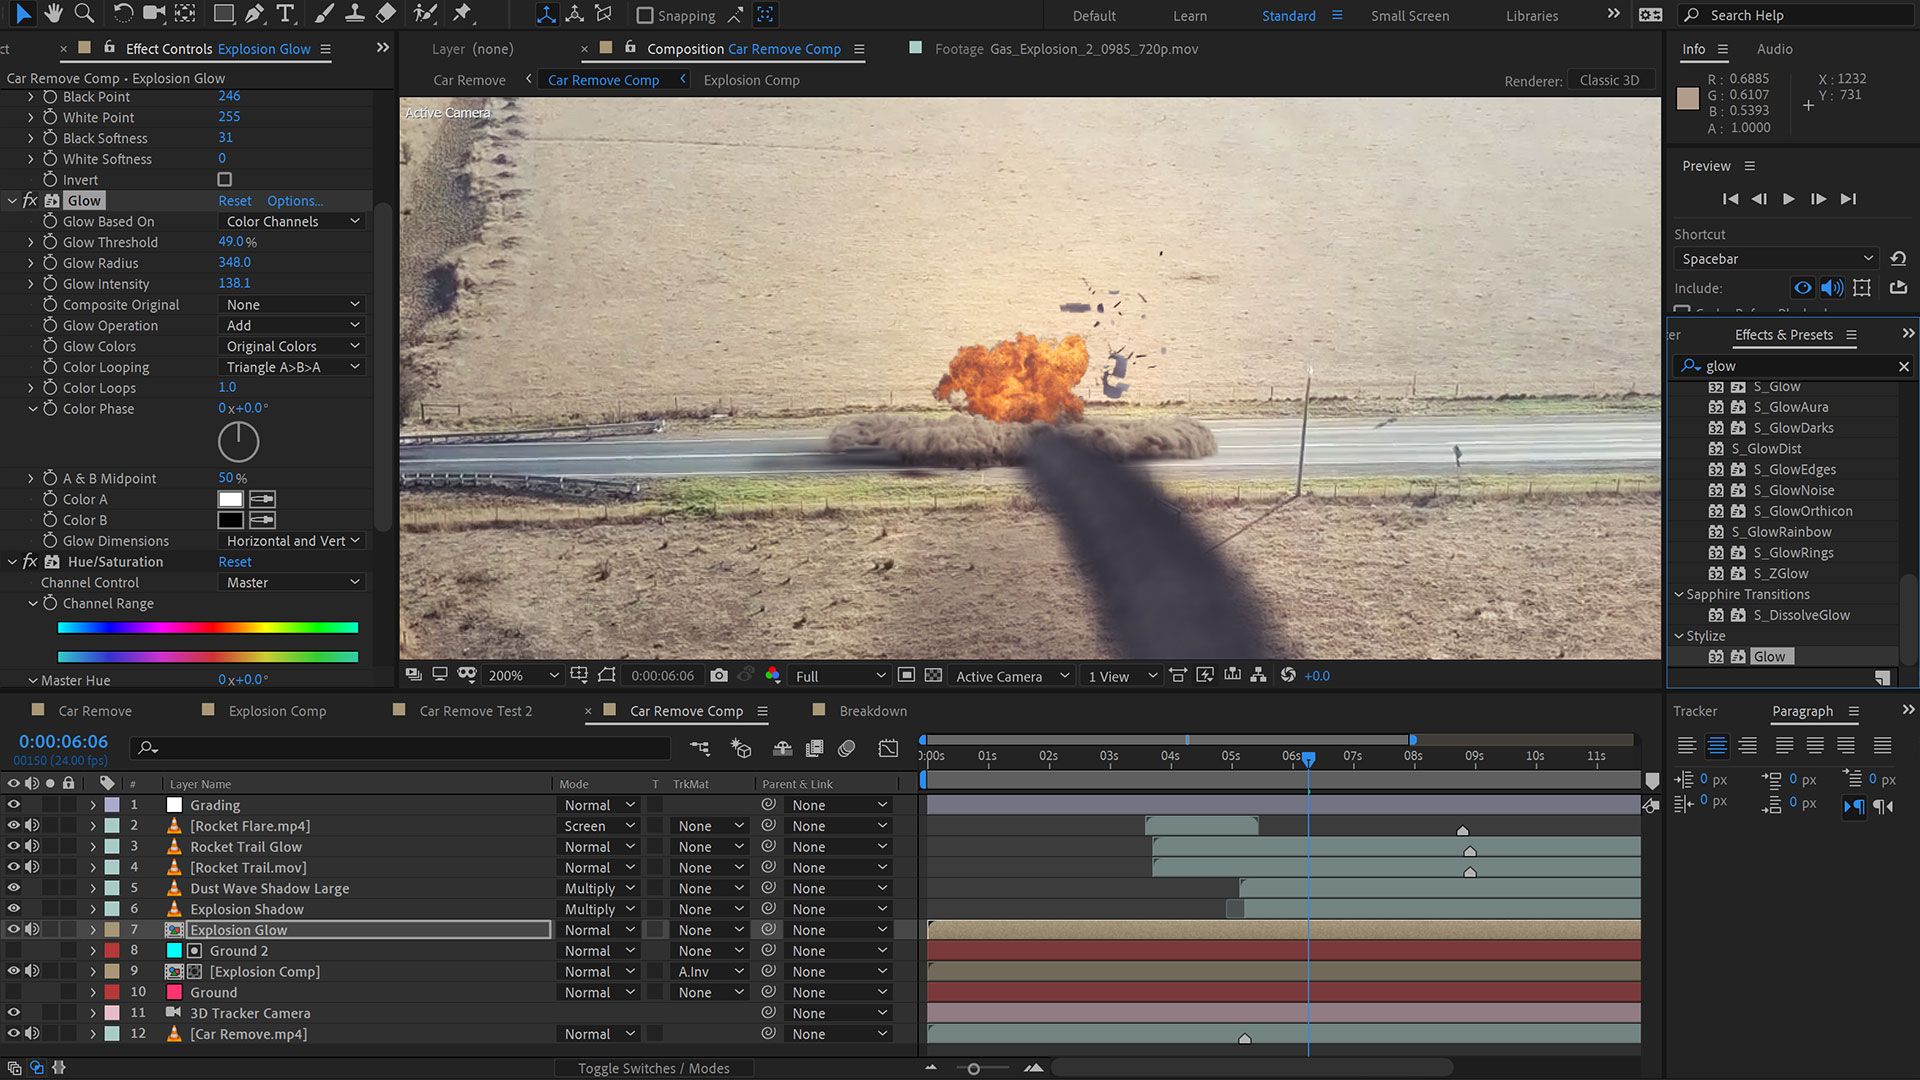Hide the Grading layer

tap(14, 805)
